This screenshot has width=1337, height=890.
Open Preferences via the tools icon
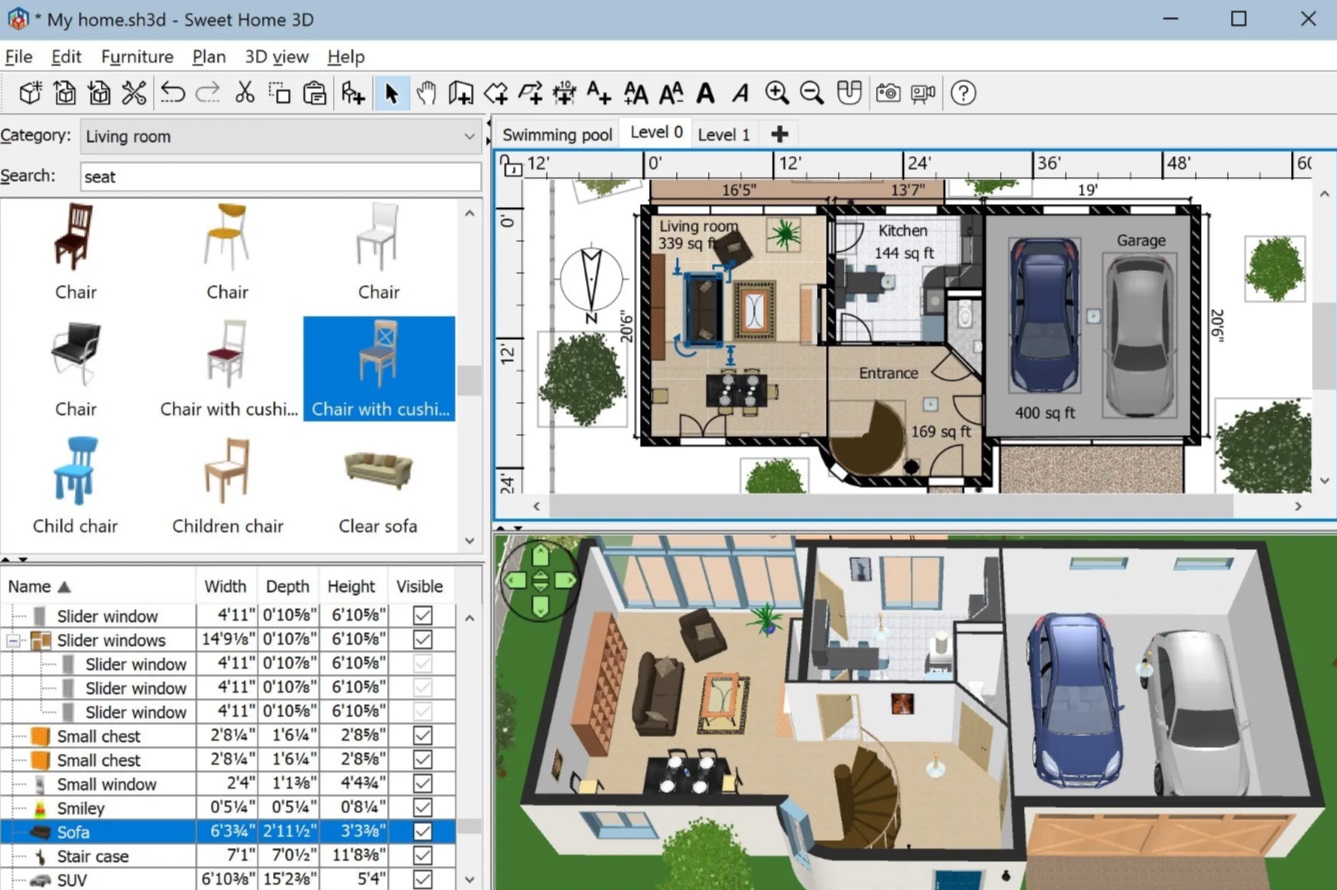(x=134, y=93)
